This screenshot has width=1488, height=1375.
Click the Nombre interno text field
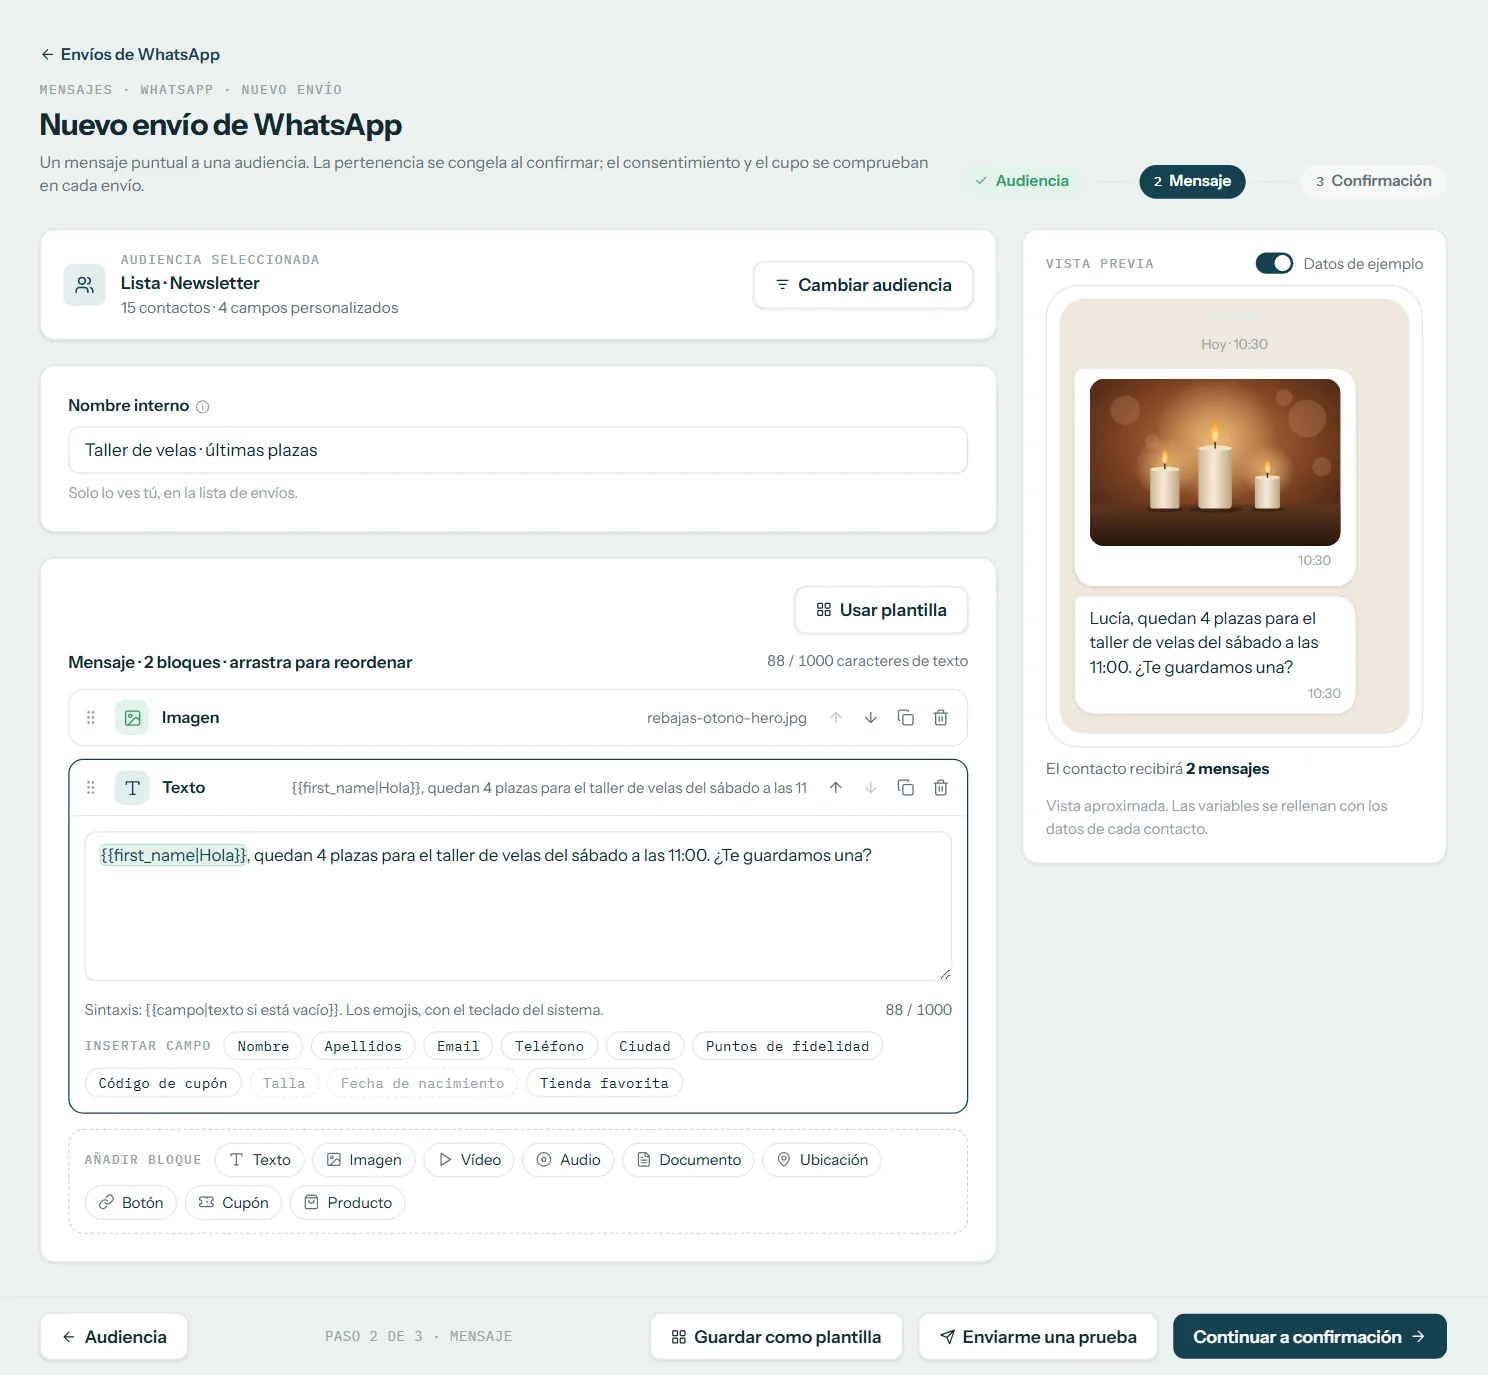pyautogui.click(x=518, y=450)
